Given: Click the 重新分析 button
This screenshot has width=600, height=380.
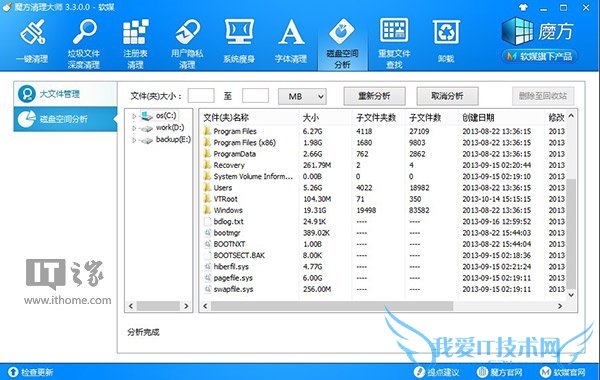Looking at the screenshot, I should pos(374,96).
